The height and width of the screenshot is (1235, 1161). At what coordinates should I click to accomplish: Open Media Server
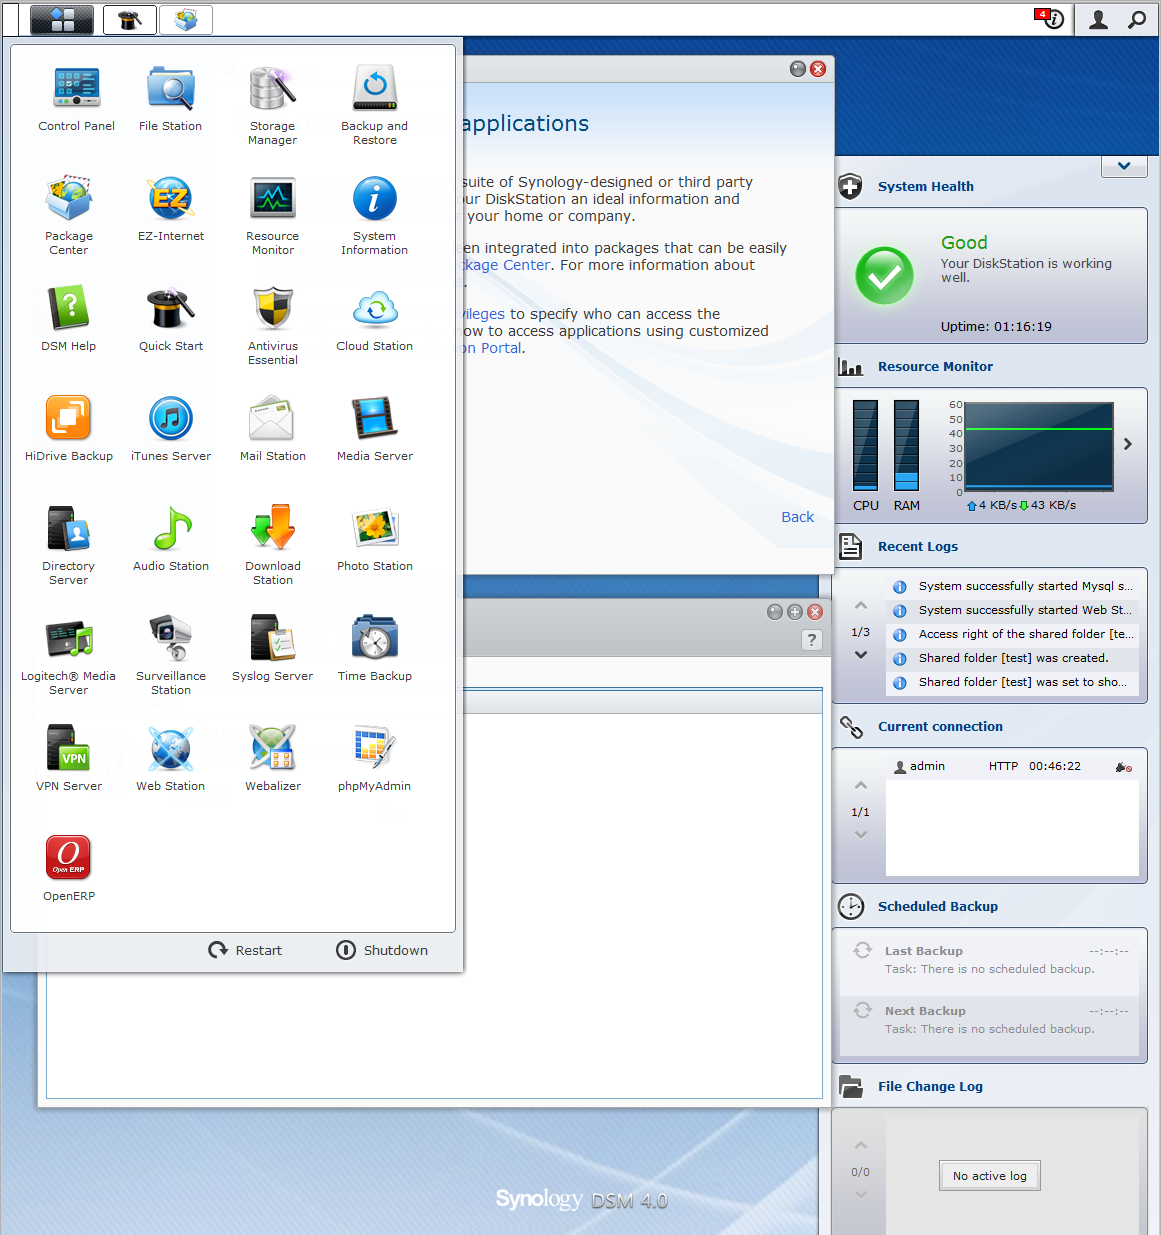point(375,428)
